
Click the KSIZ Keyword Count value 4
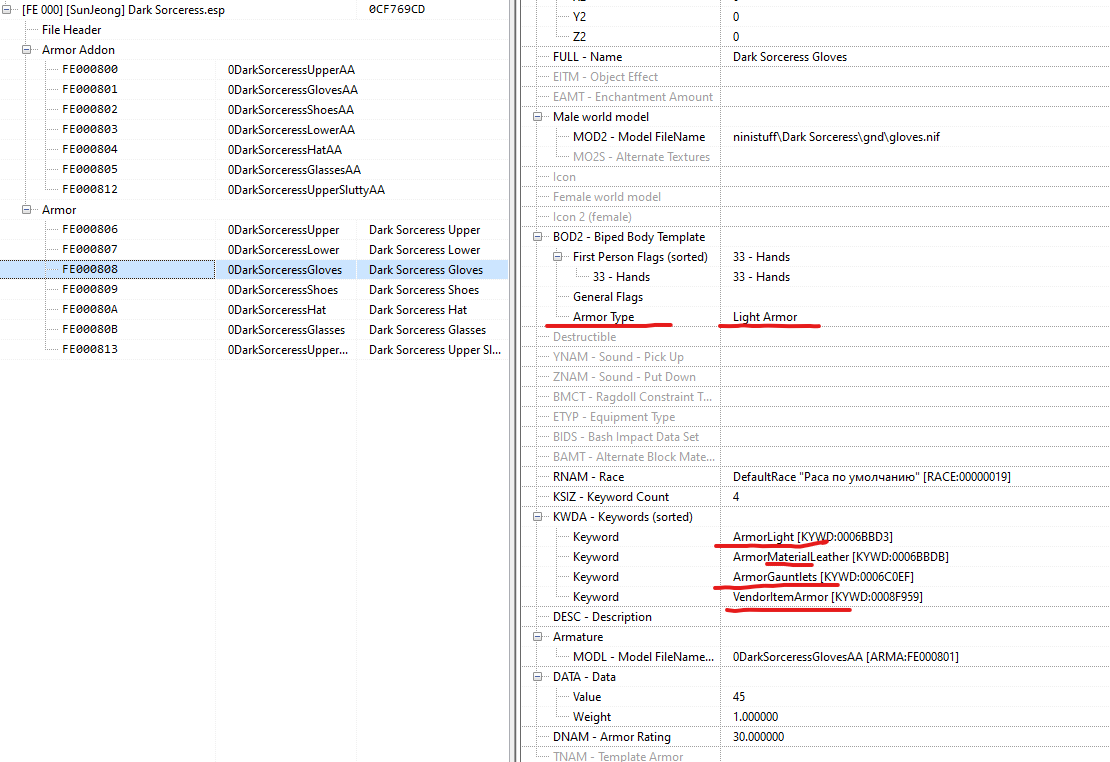pos(736,497)
